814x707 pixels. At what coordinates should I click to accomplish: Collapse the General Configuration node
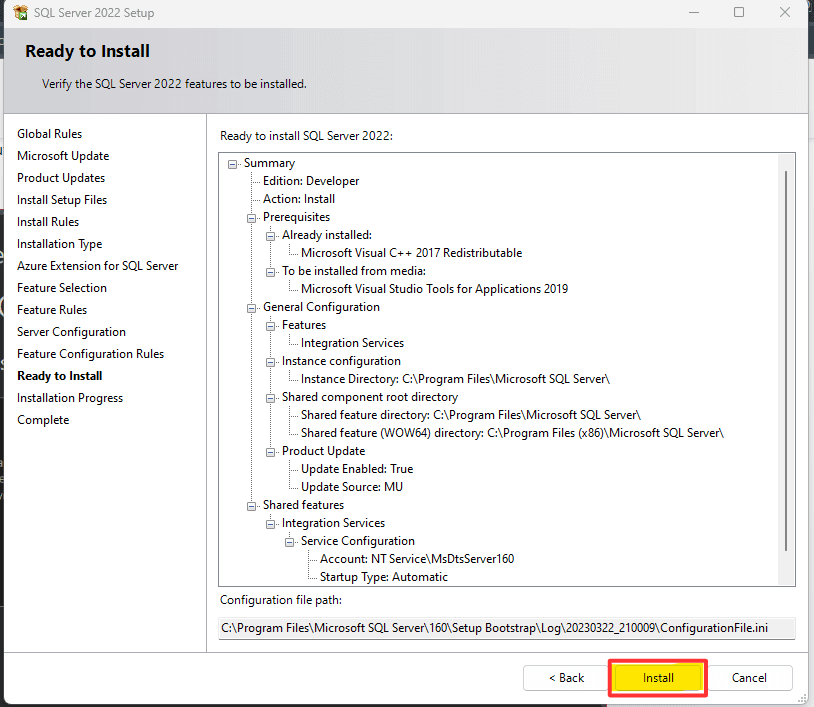[x=251, y=308]
